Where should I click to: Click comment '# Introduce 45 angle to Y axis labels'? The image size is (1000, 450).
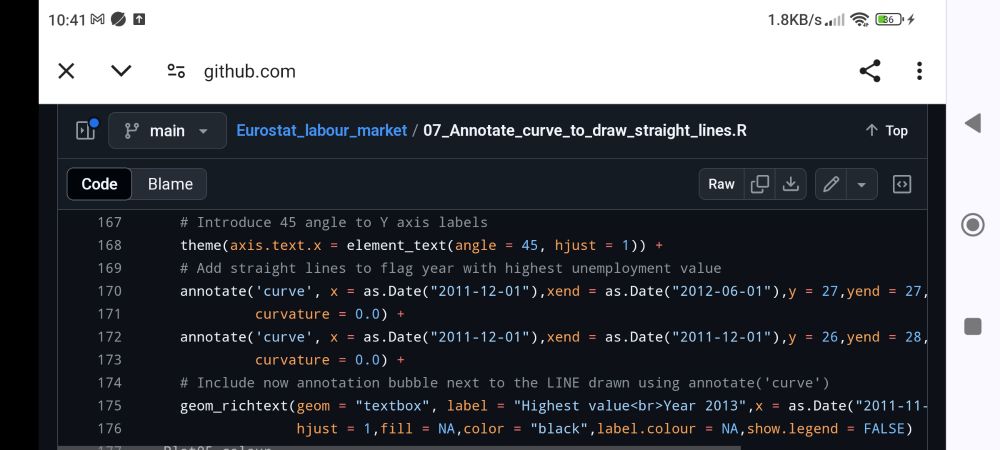334,222
